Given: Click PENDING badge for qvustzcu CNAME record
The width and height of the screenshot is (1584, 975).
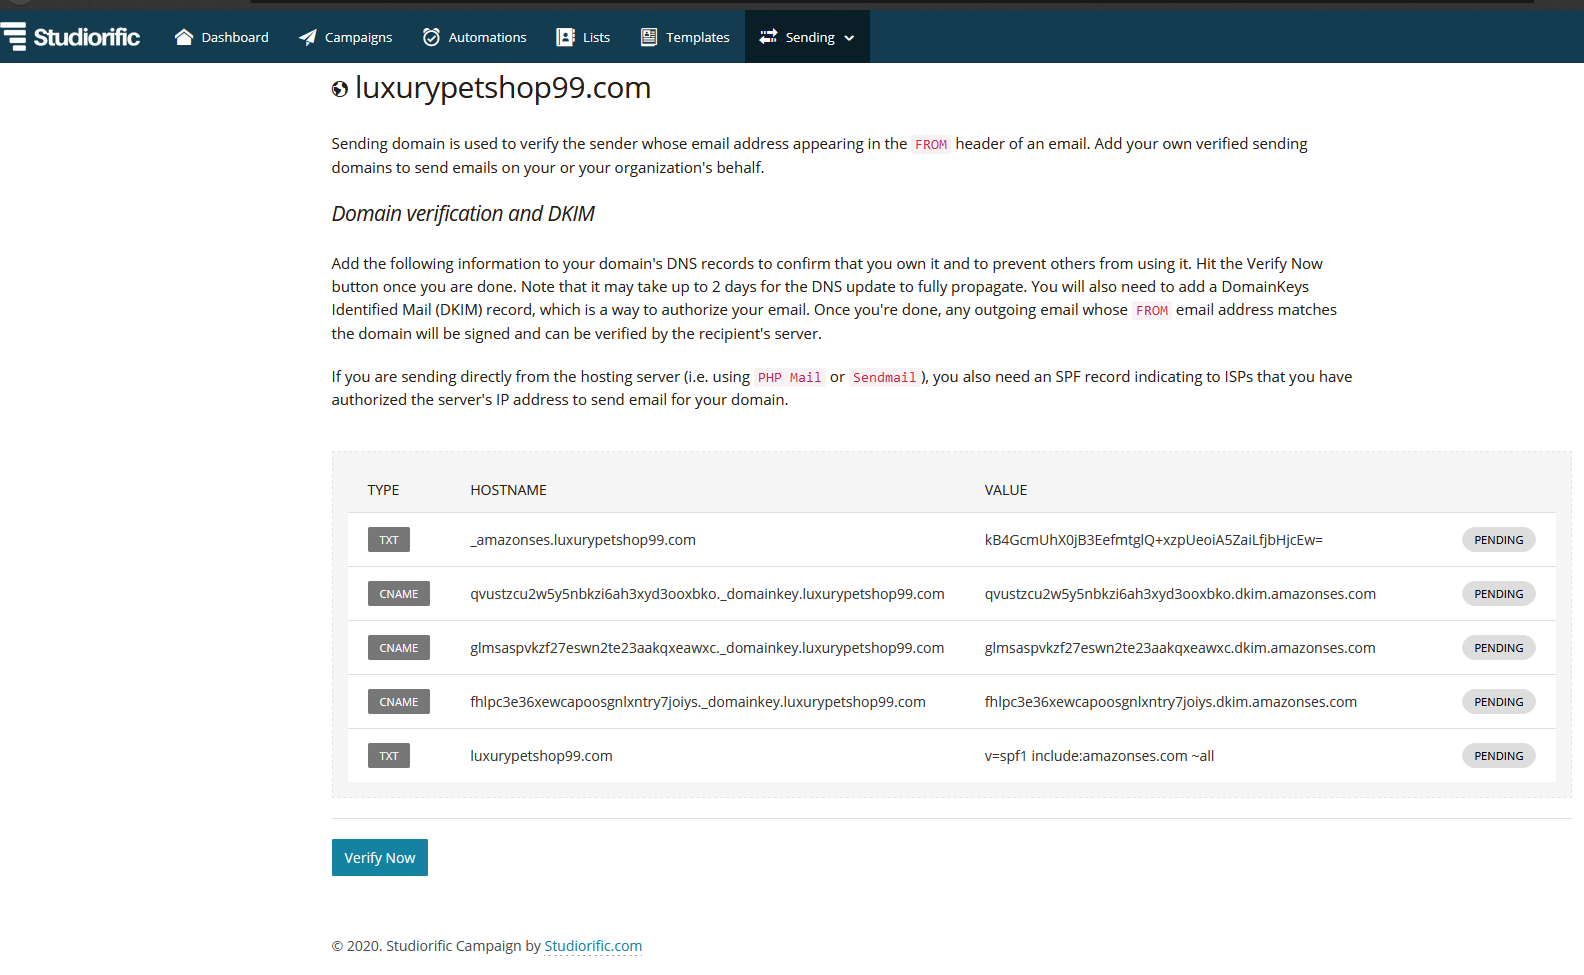Looking at the screenshot, I should point(1499,594).
